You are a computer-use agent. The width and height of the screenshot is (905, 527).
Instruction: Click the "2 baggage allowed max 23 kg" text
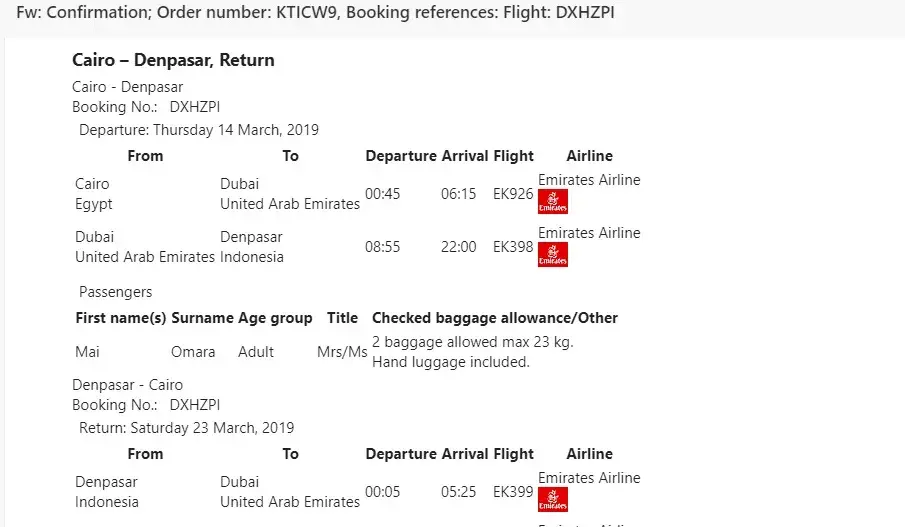(472, 342)
